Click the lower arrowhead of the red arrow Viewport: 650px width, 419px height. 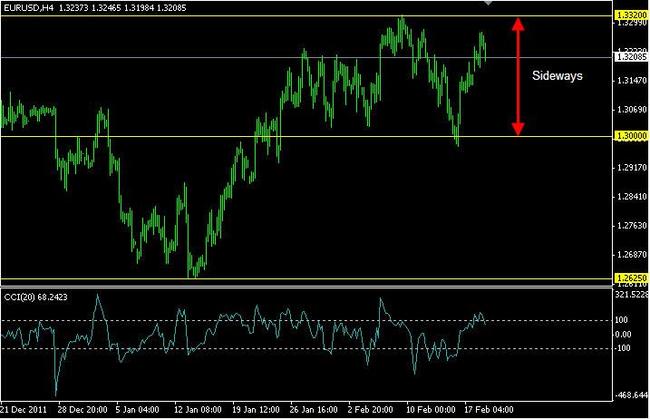[517, 129]
